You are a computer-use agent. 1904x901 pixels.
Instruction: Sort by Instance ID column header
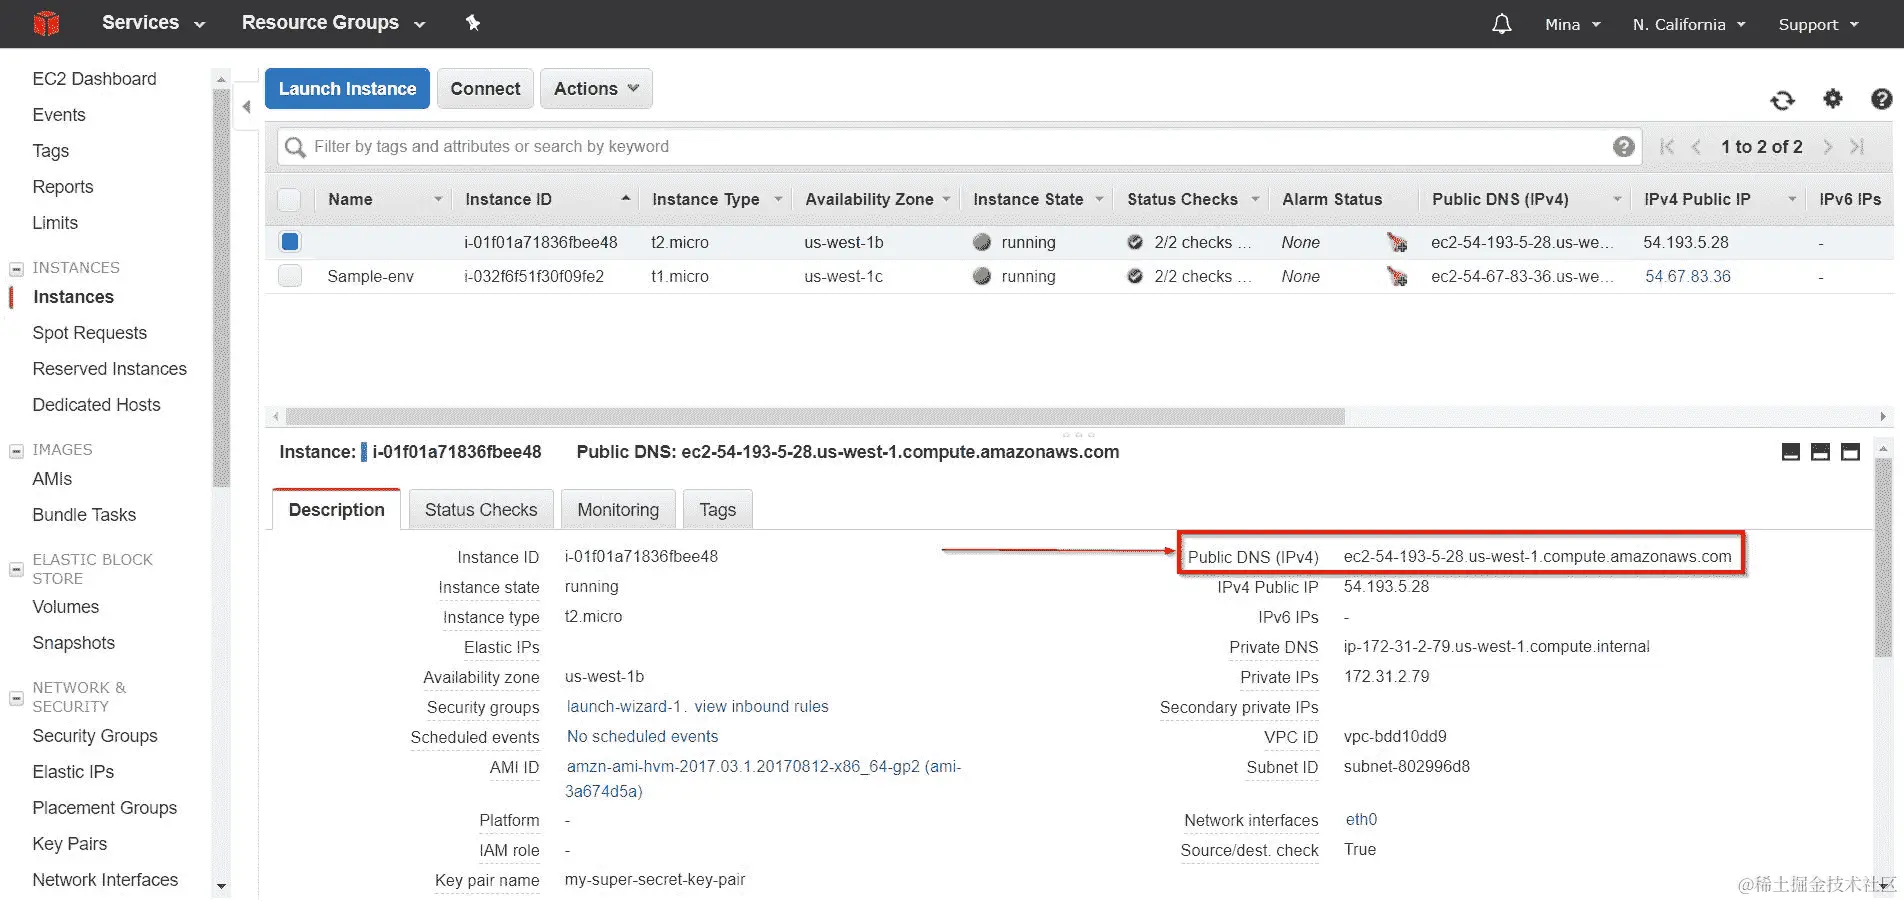(508, 199)
